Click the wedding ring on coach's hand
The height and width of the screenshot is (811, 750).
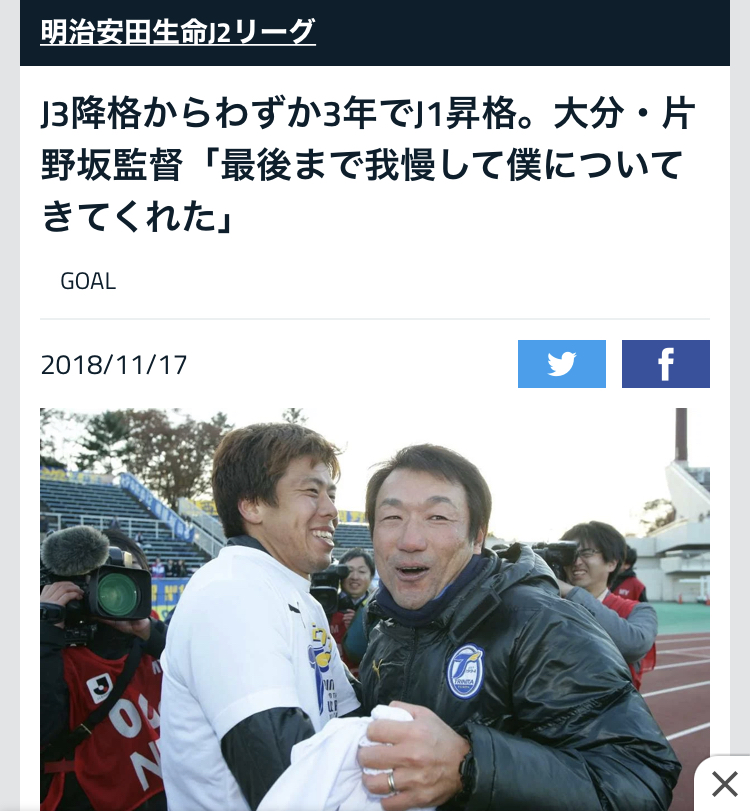point(392,783)
